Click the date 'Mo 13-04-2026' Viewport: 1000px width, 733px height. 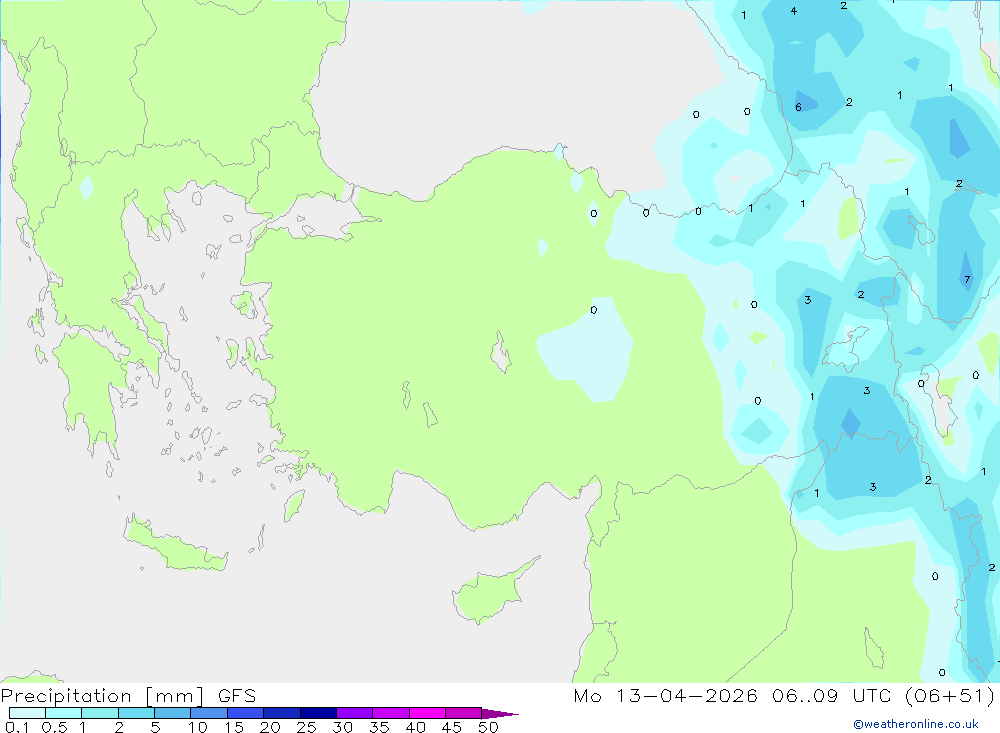point(665,695)
